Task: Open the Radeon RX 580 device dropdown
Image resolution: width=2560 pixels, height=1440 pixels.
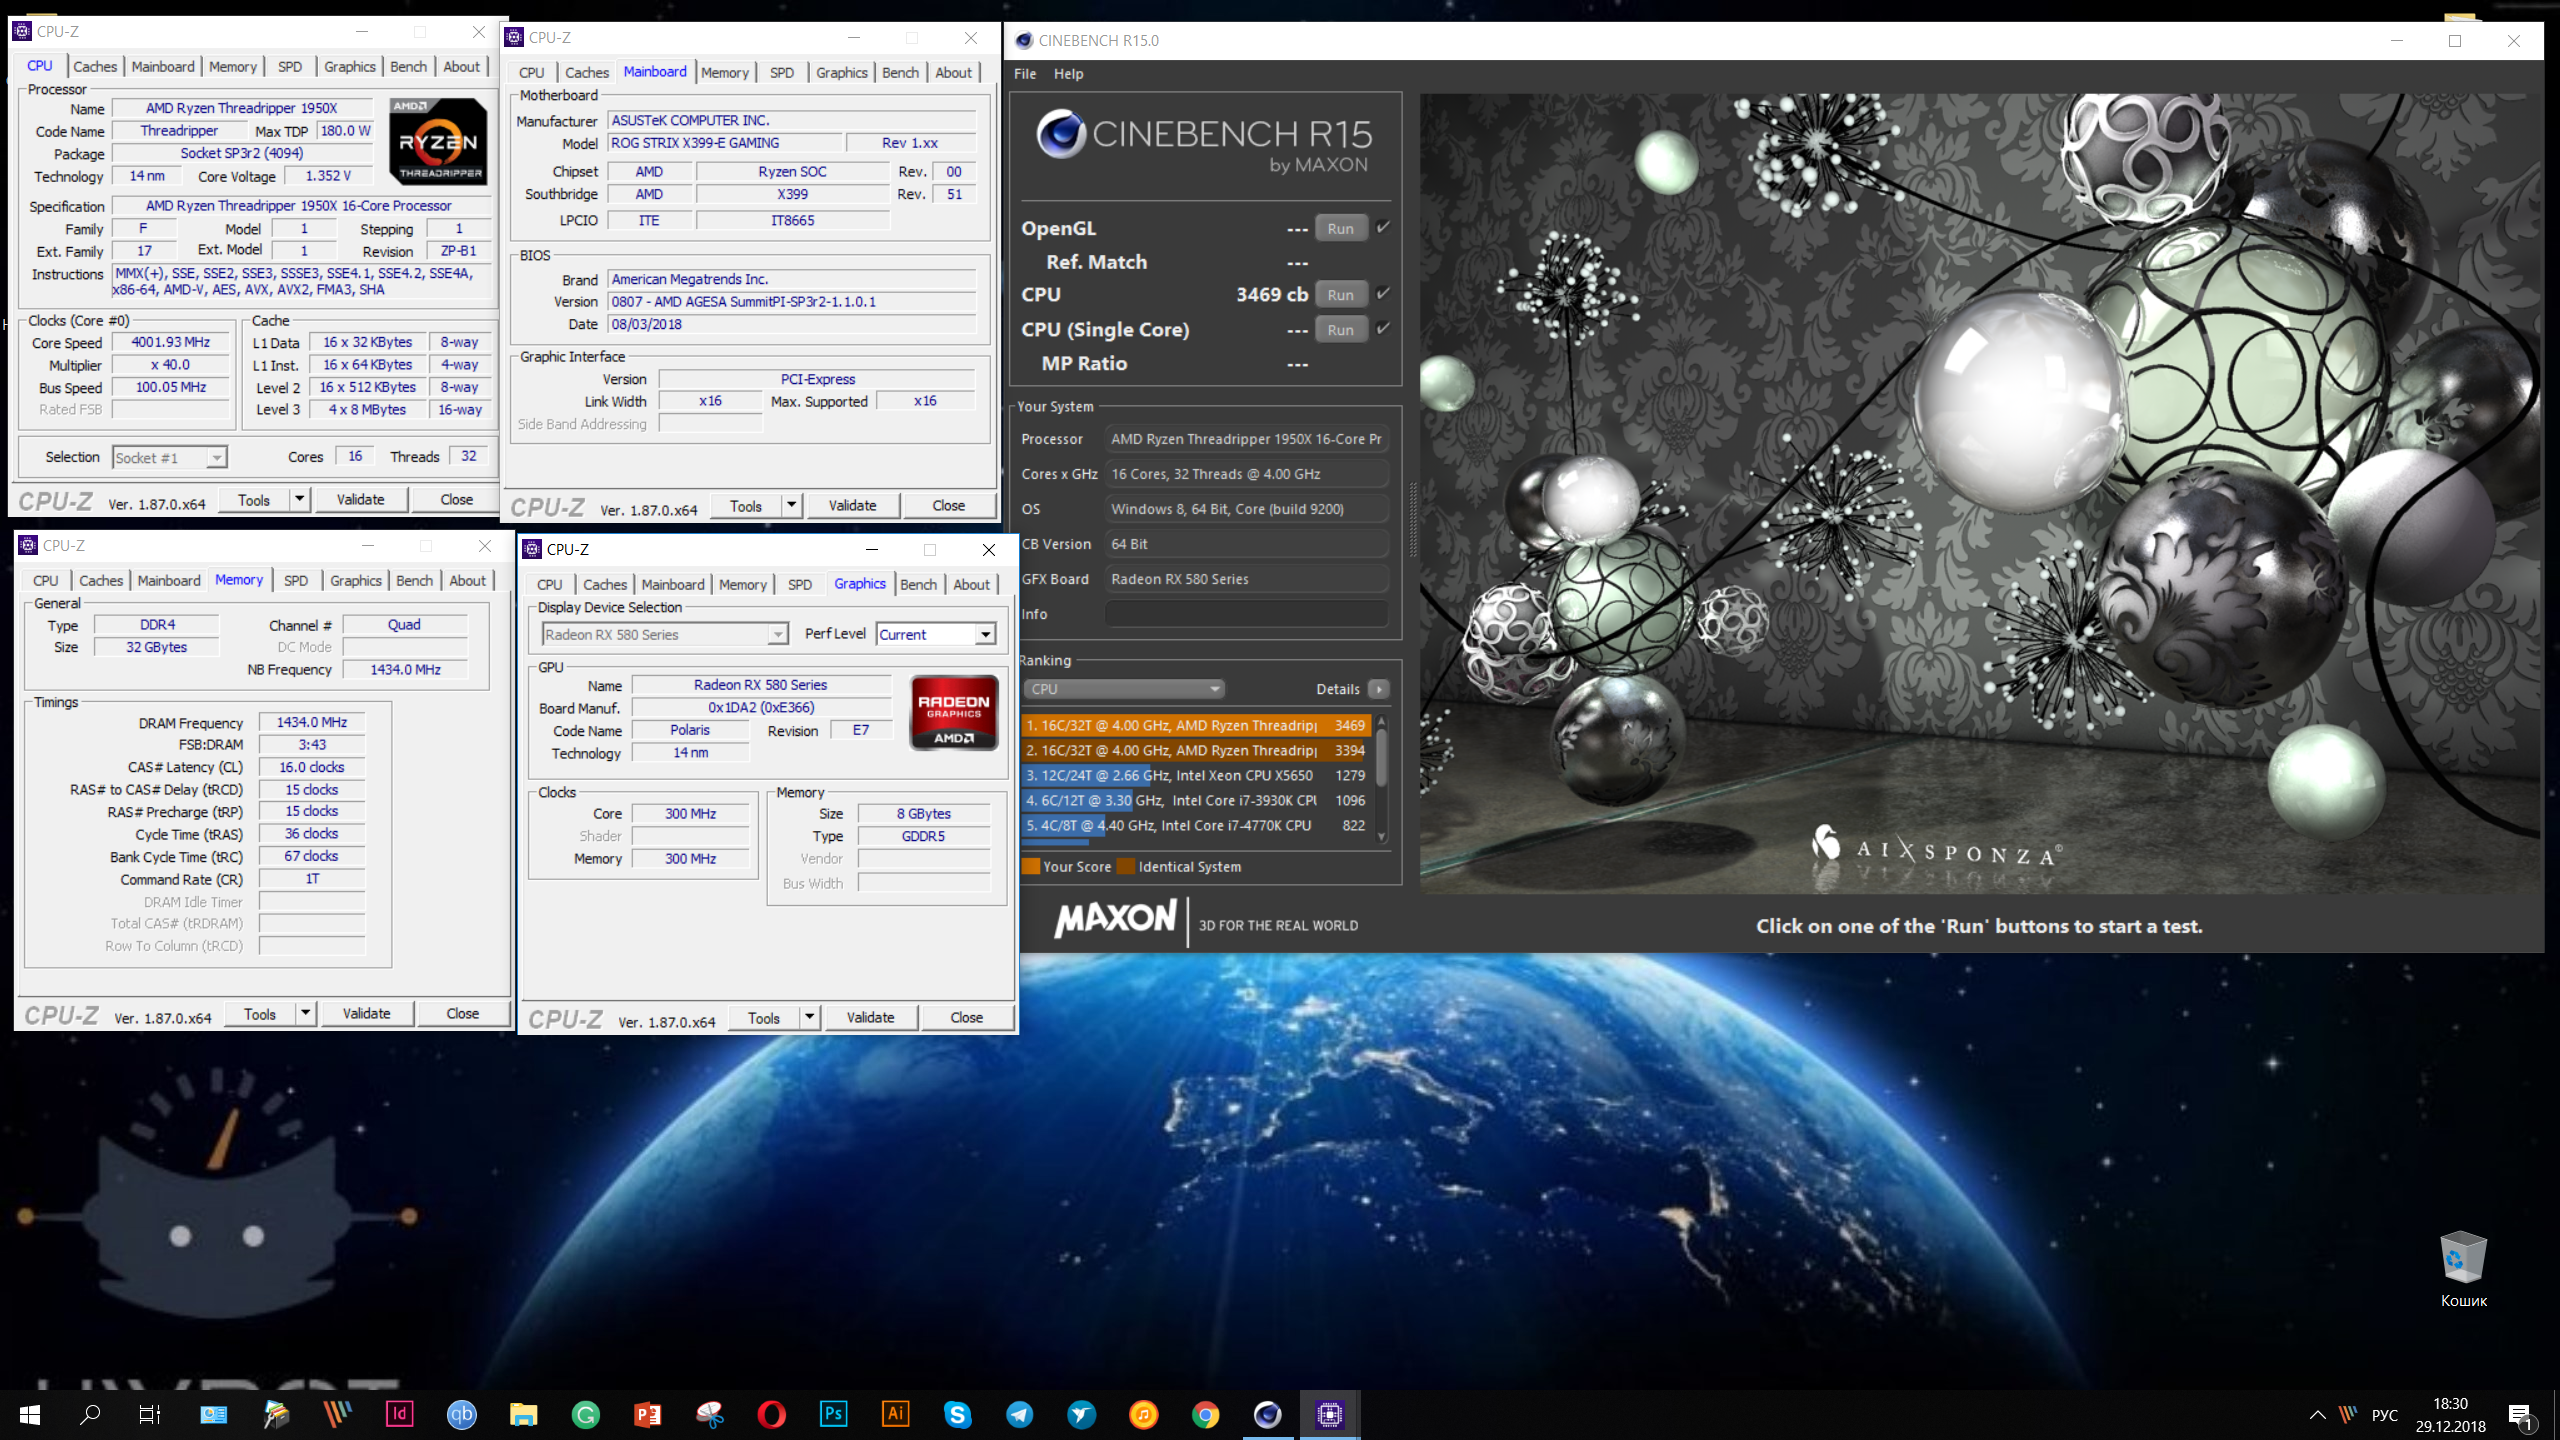Action: pos(664,634)
